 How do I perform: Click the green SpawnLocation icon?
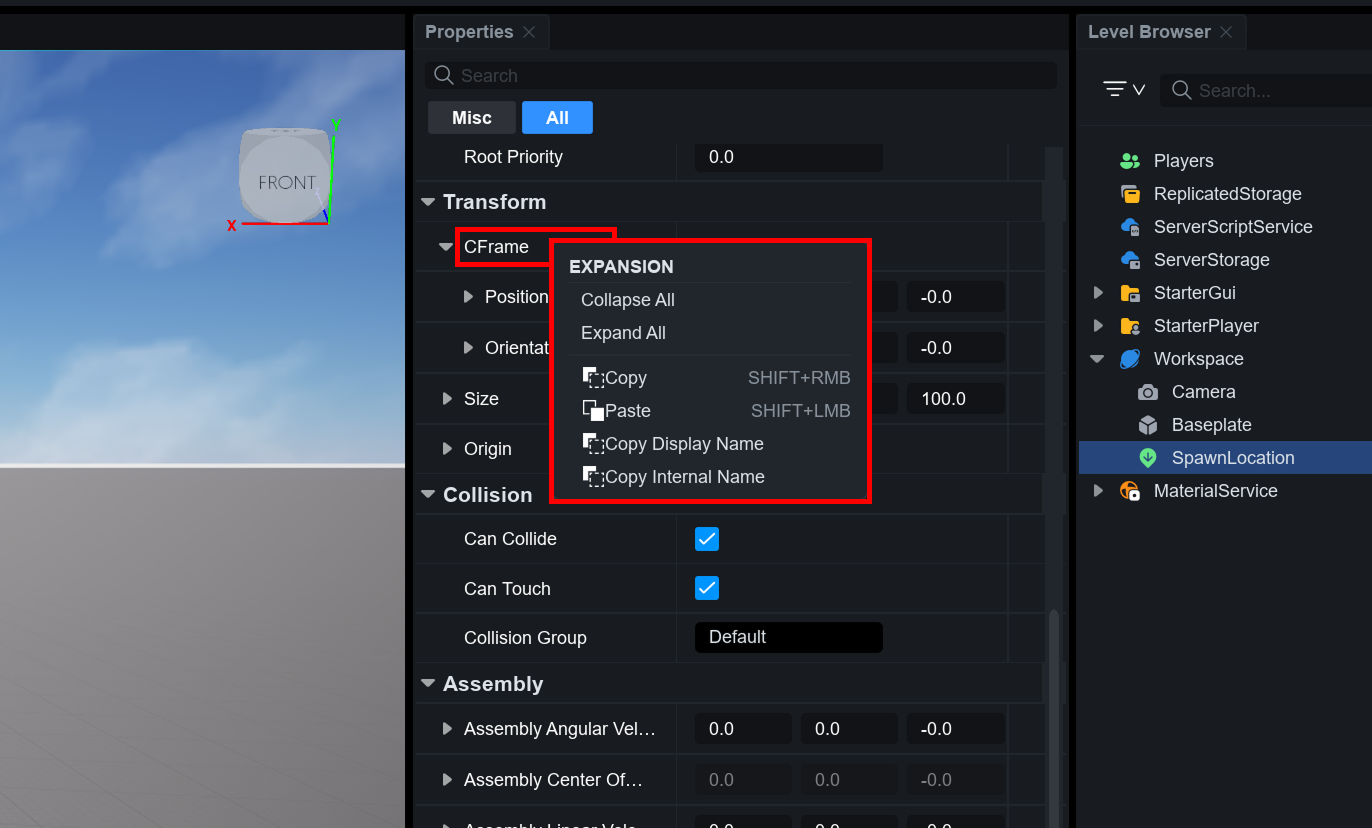click(1148, 458)
